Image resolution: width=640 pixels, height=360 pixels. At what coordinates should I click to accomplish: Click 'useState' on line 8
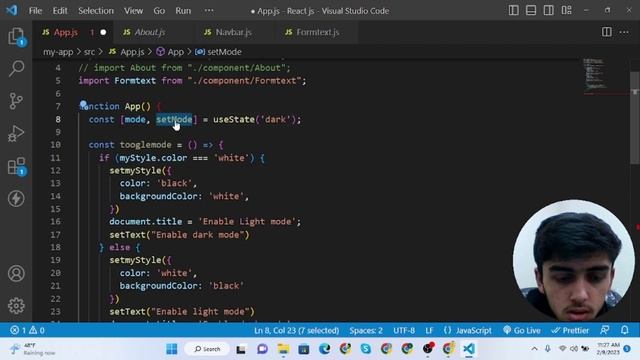pos(234,119)
